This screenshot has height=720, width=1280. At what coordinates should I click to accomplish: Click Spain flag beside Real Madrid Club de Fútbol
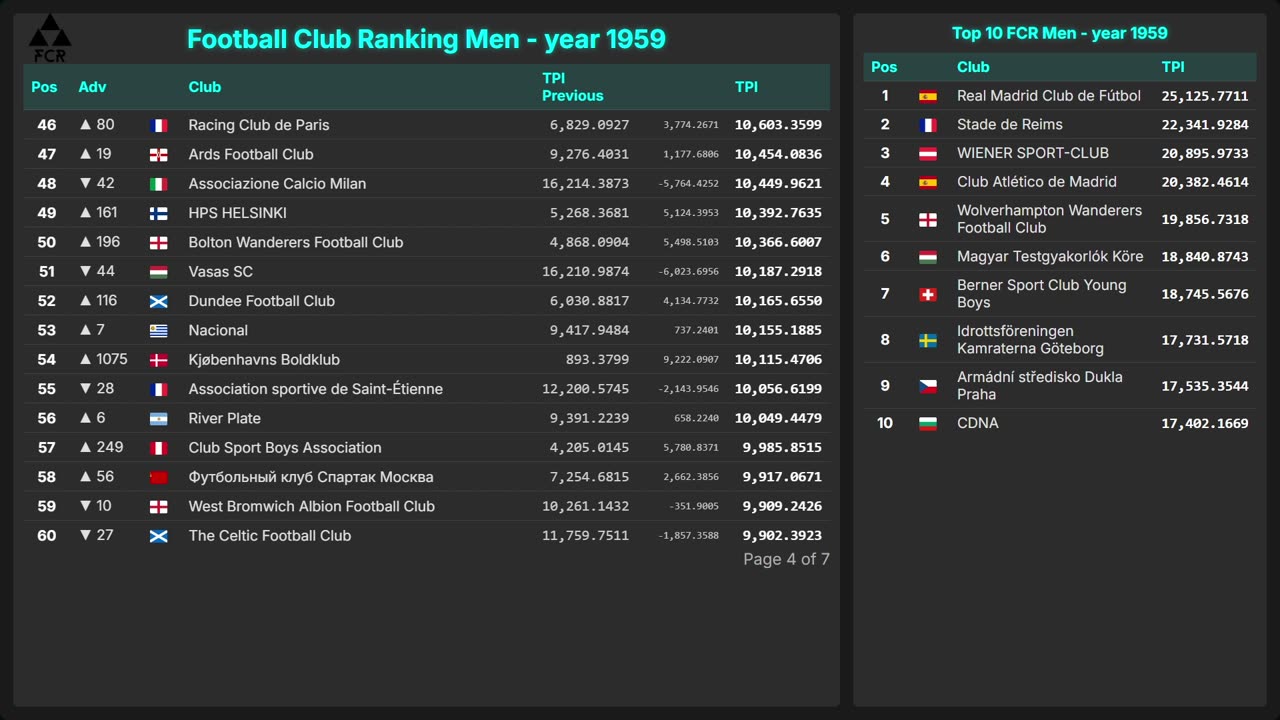[x=928, y=96]
